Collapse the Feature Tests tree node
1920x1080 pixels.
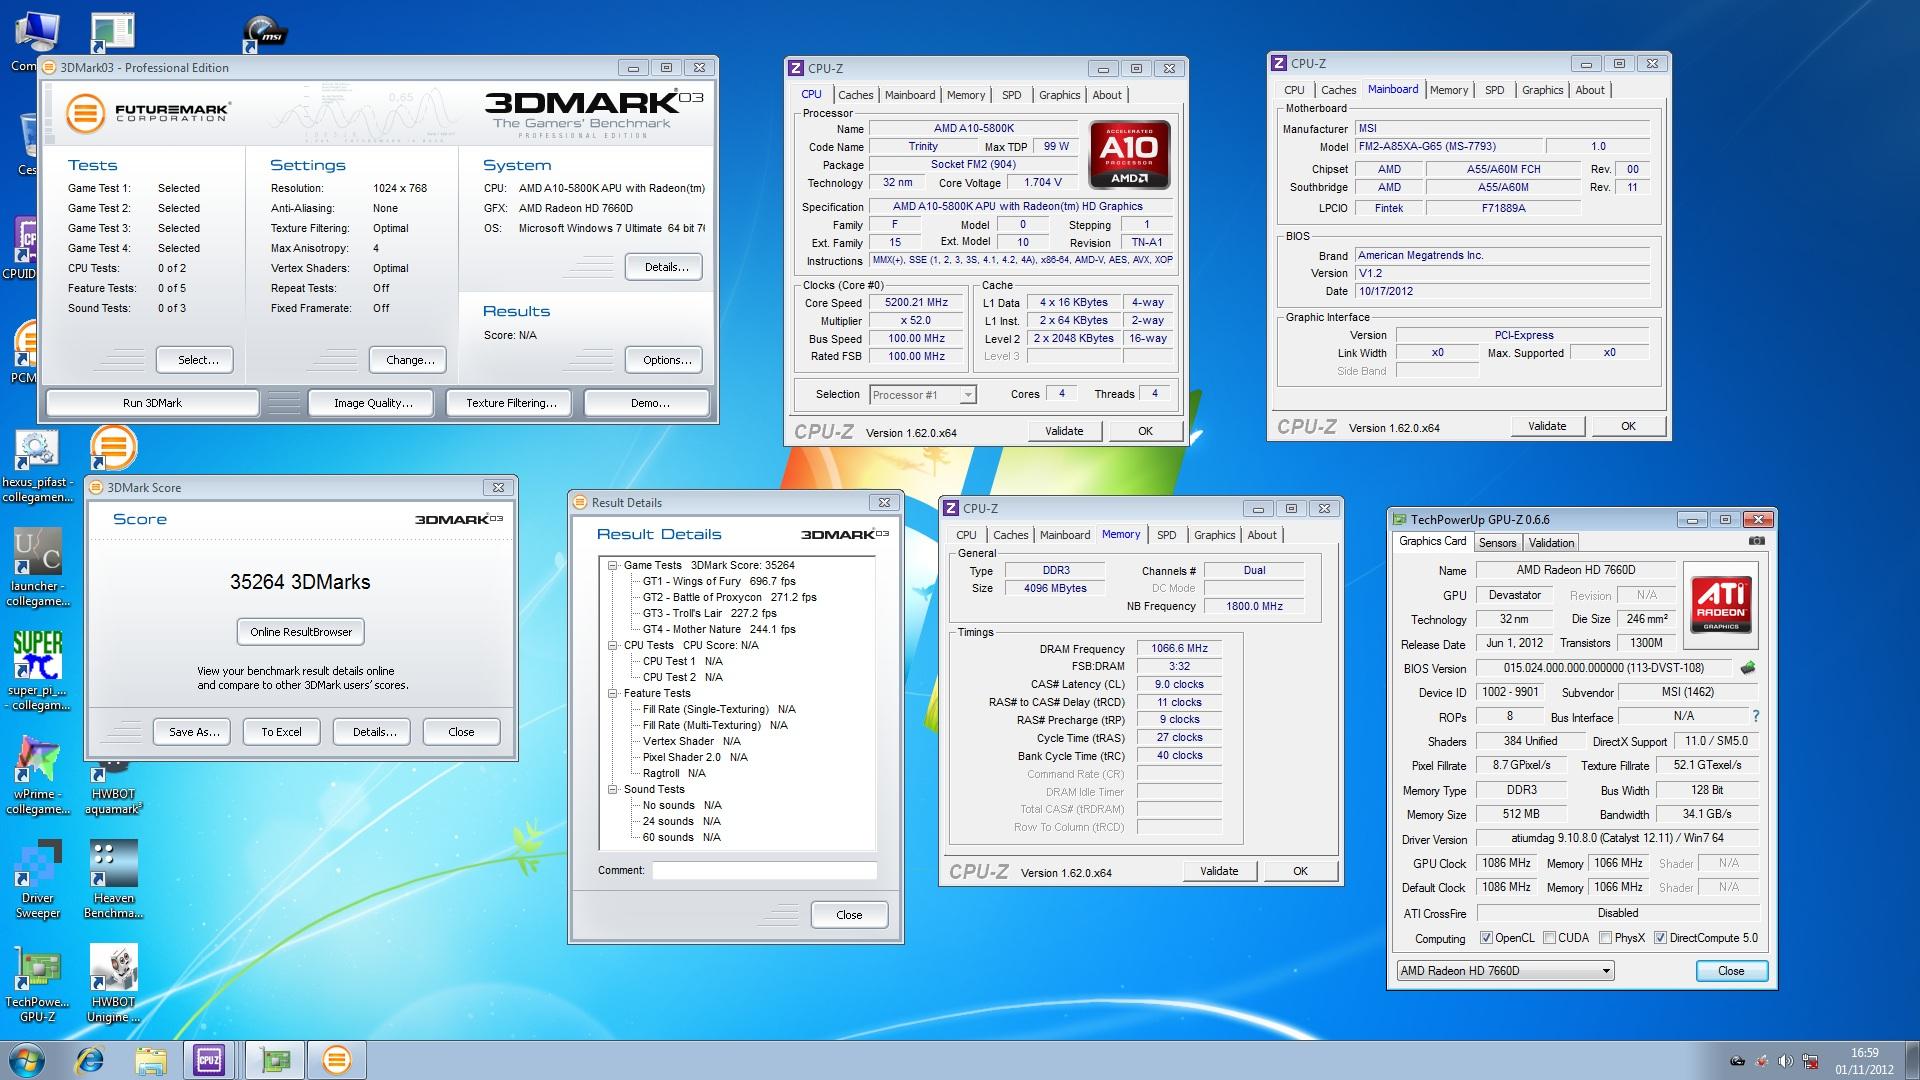[613, 694]
